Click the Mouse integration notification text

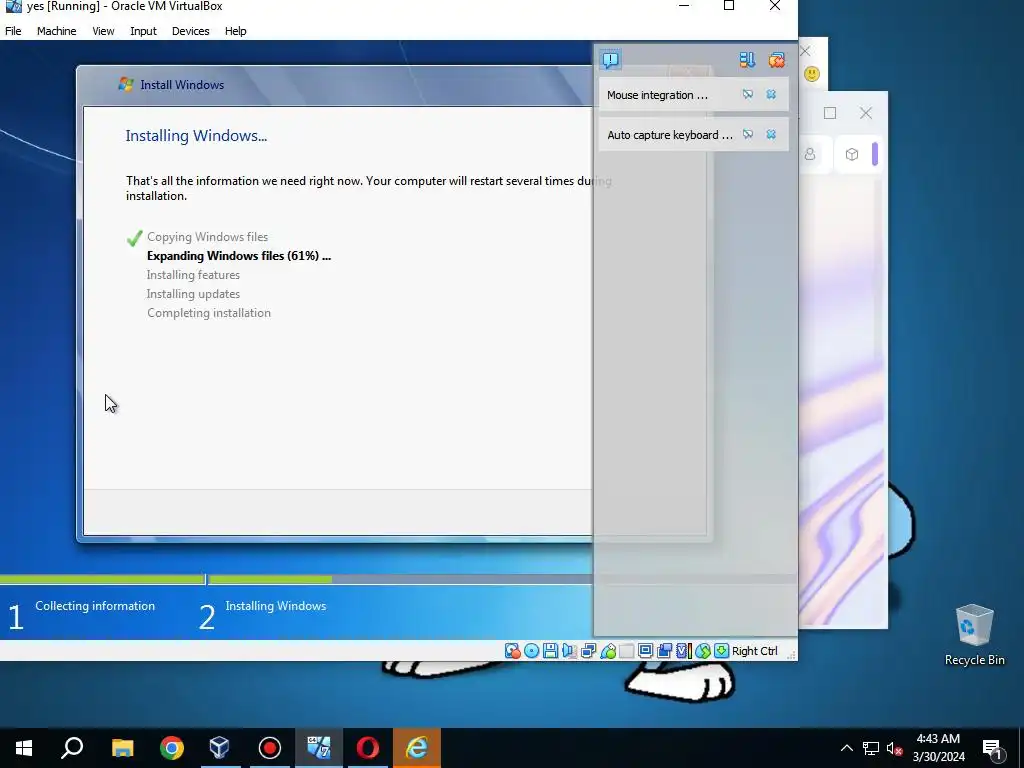tap(657, 95)
